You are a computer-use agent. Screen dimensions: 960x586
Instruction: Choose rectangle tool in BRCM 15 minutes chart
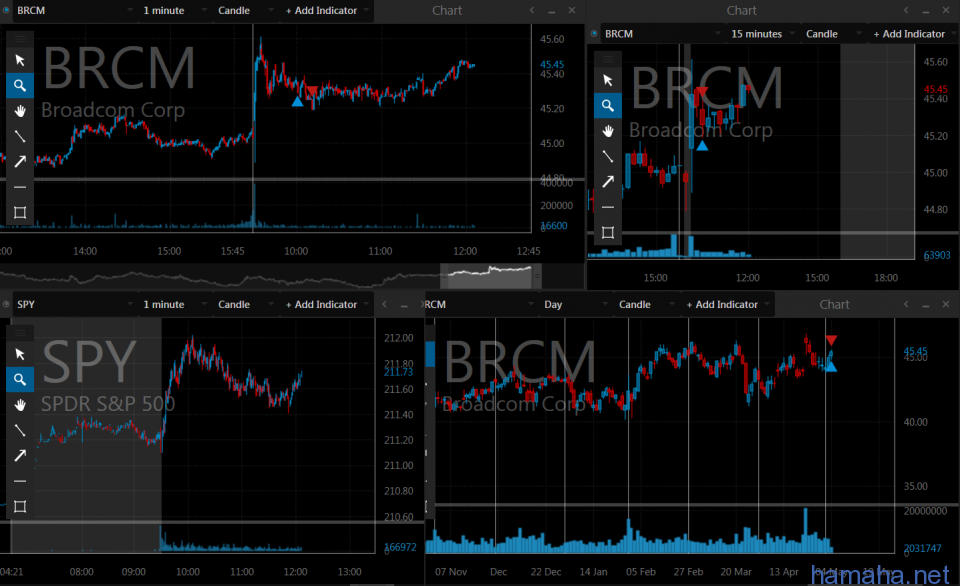[607, 233]
